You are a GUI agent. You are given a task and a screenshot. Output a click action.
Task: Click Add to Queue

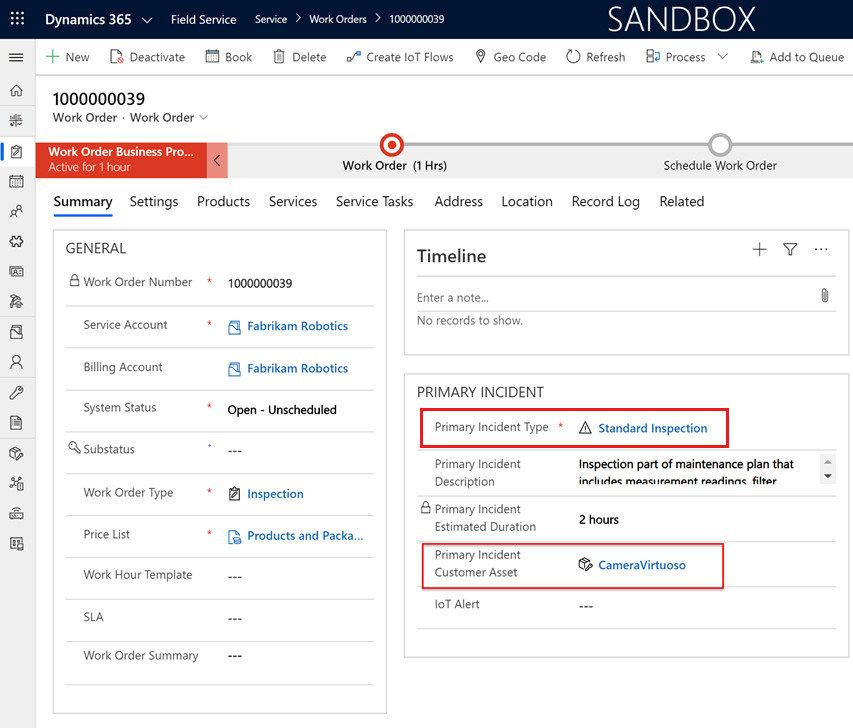pyautogui.click(x=797, y=57)
